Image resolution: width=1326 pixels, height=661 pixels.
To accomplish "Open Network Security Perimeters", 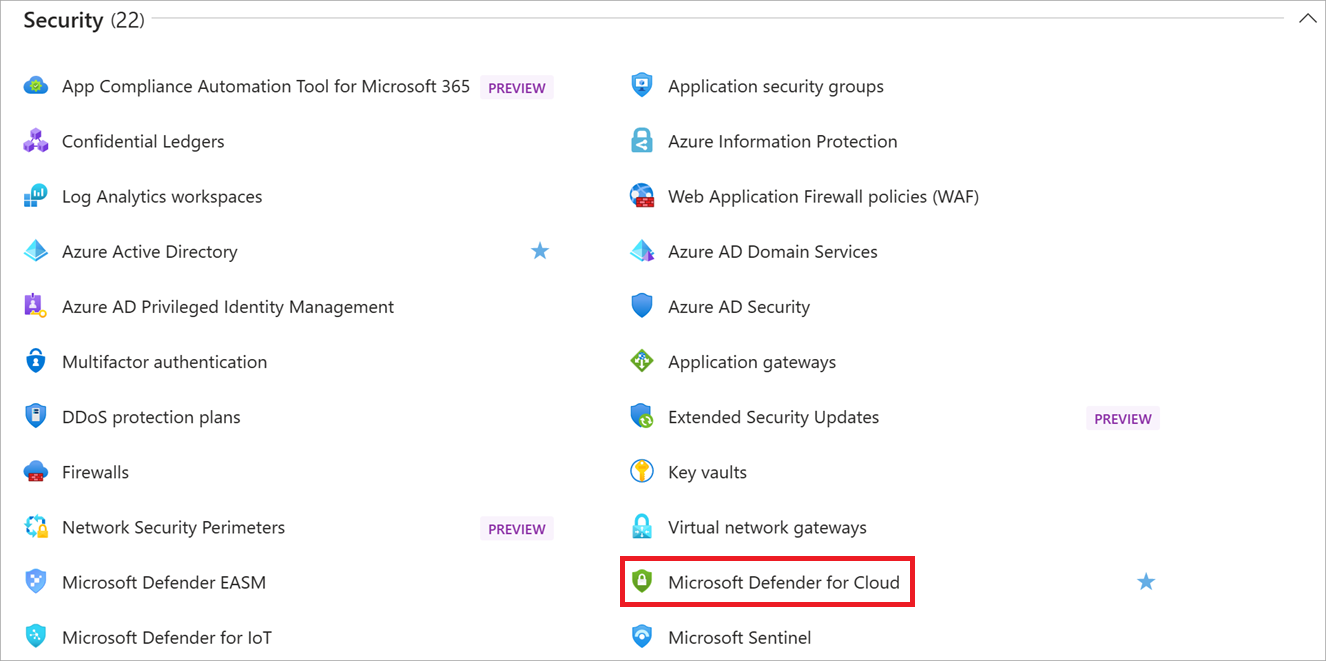I will (x=173, y=526).
